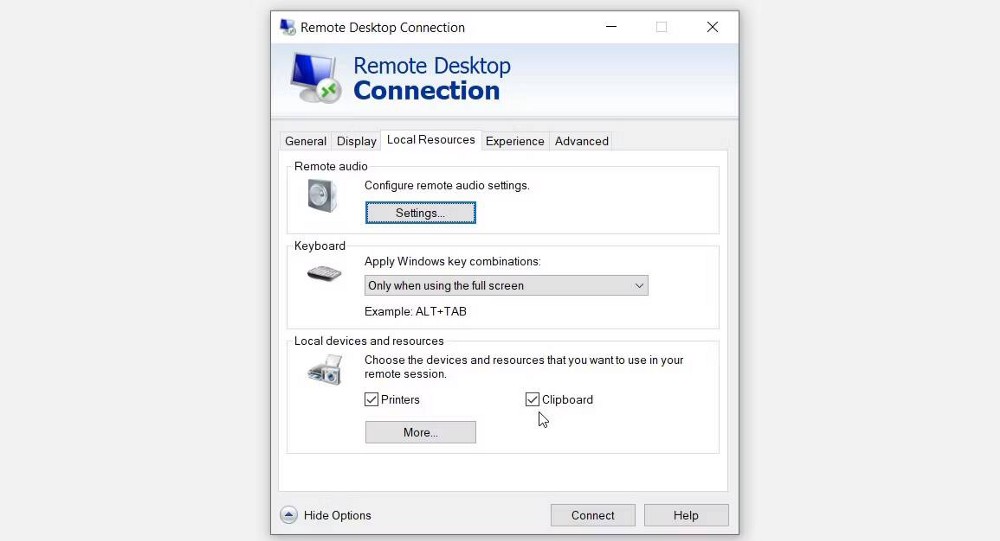The width and height of the screenshot is (1000, 541).
Task: Uncheck the Clipboard checkbox
Action: pyautogui.click(x=532, y=399)
